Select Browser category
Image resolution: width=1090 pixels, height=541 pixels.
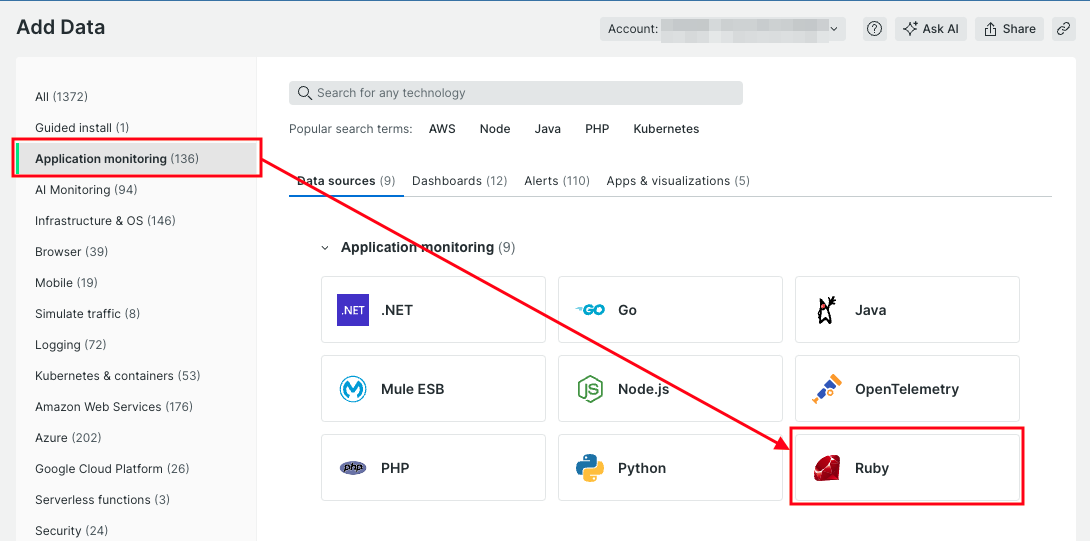(x=72, y=252)
